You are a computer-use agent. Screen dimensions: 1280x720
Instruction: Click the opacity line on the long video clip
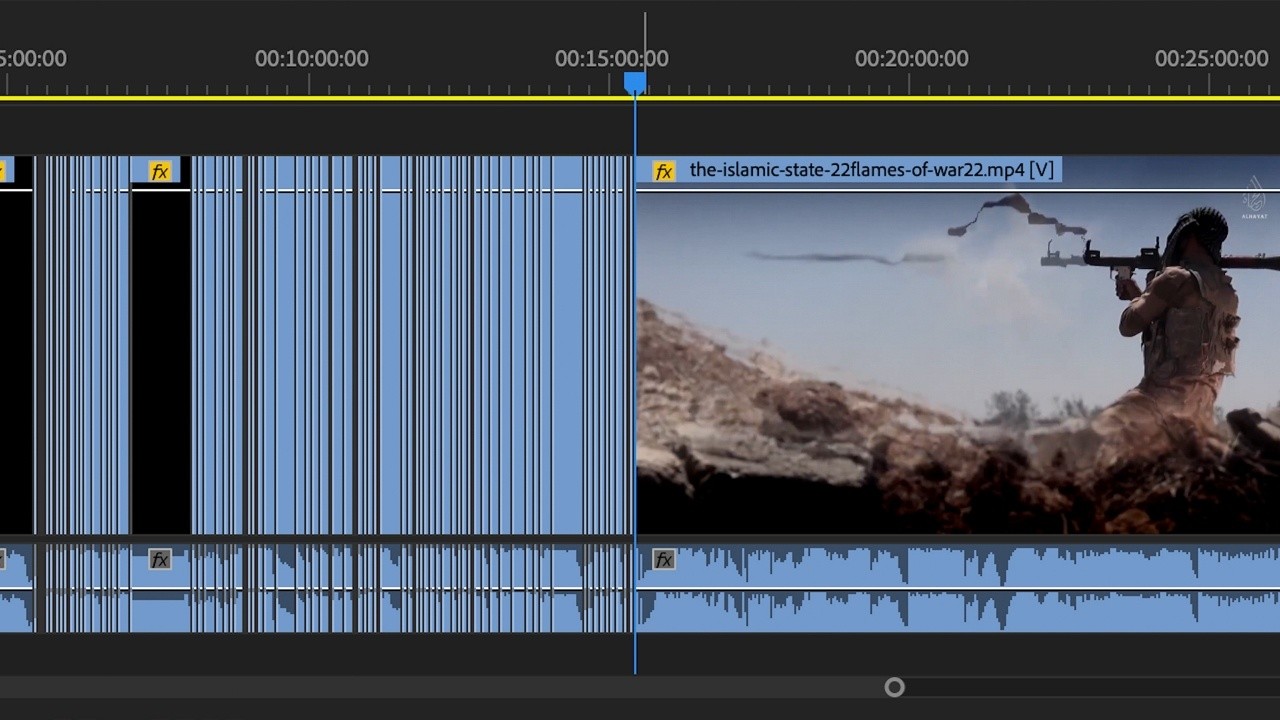point(957,189)
